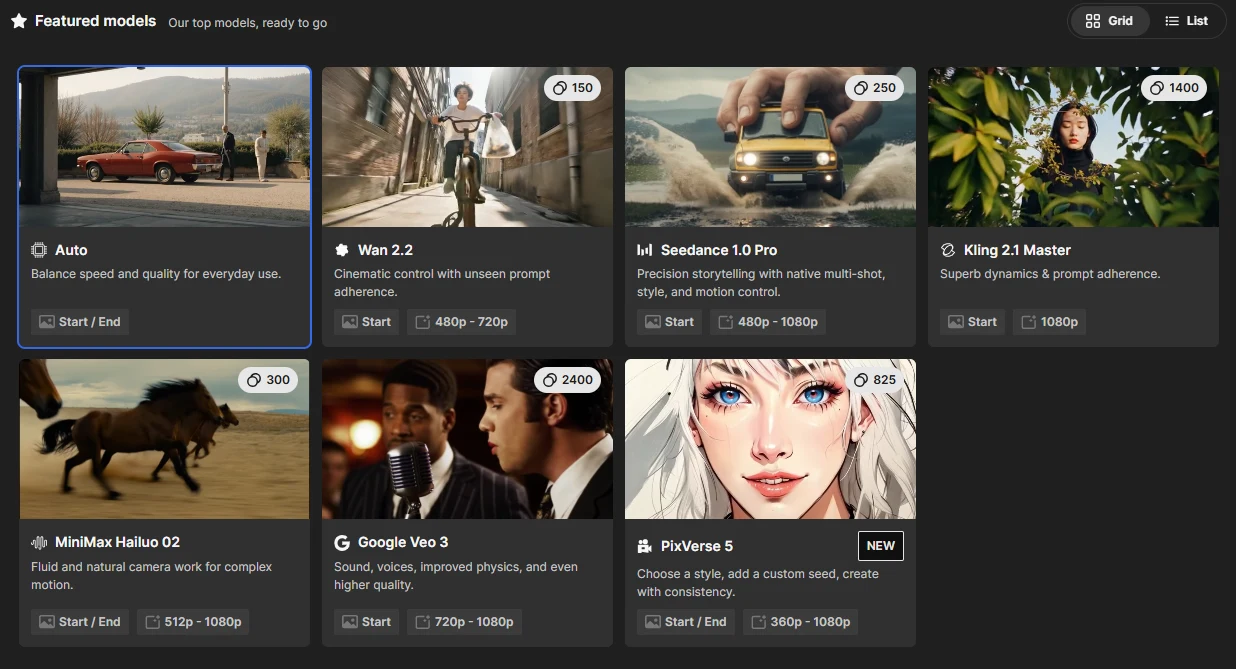Select the woman in leaves thumbnail of Kling
Image resolution: width=1236 pixels, height=669 pixels.
click(1073, 147)
